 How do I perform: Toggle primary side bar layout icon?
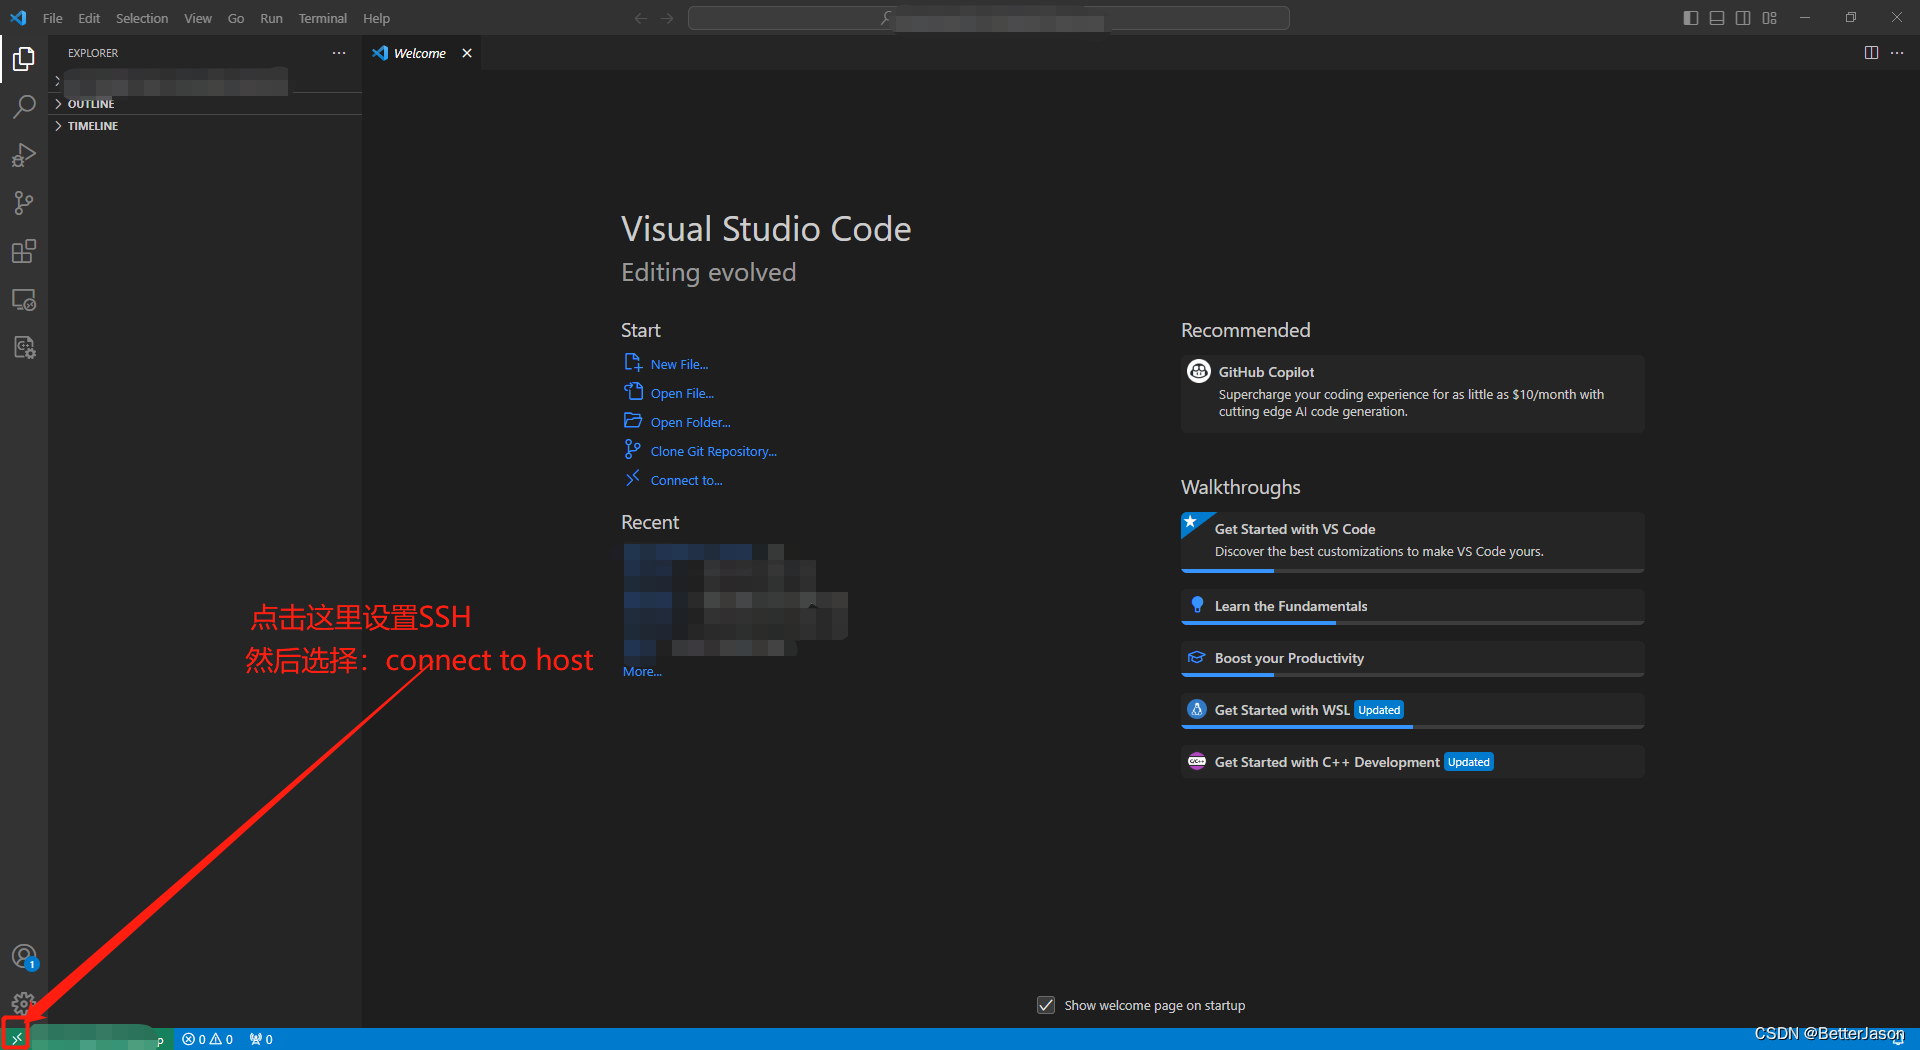(x=1691, y=18)
